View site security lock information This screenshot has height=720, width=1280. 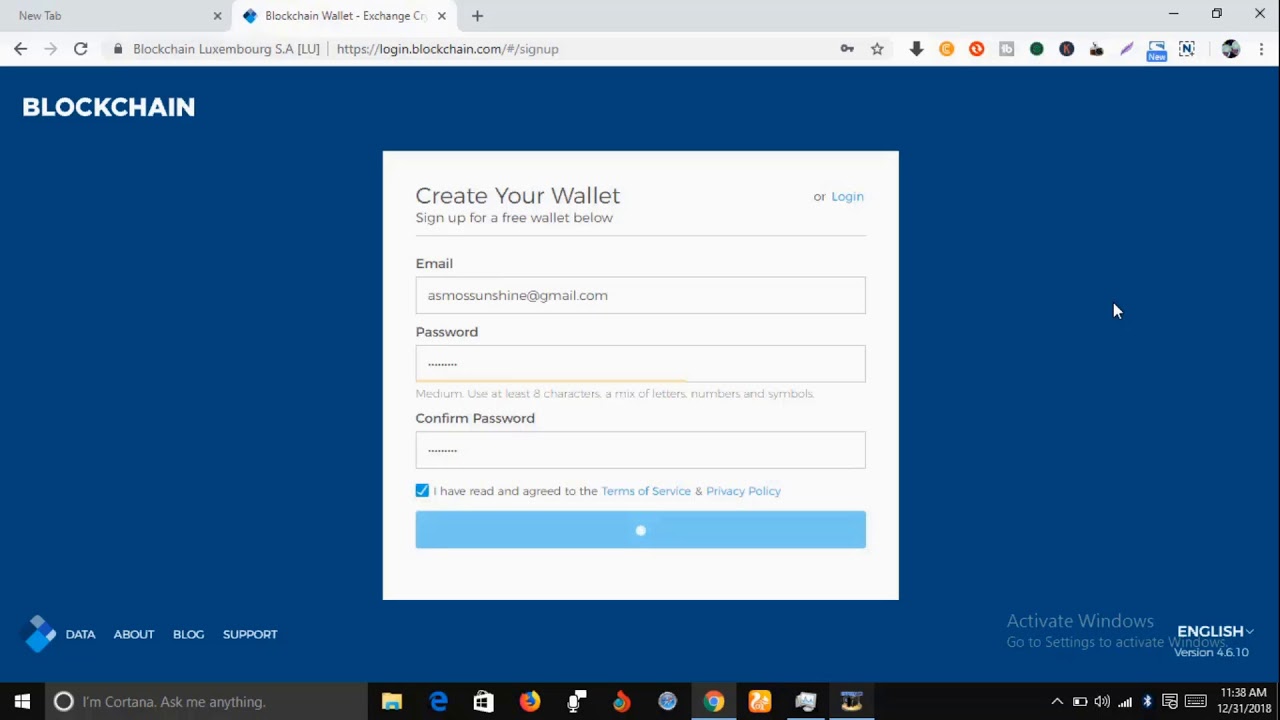118,48
